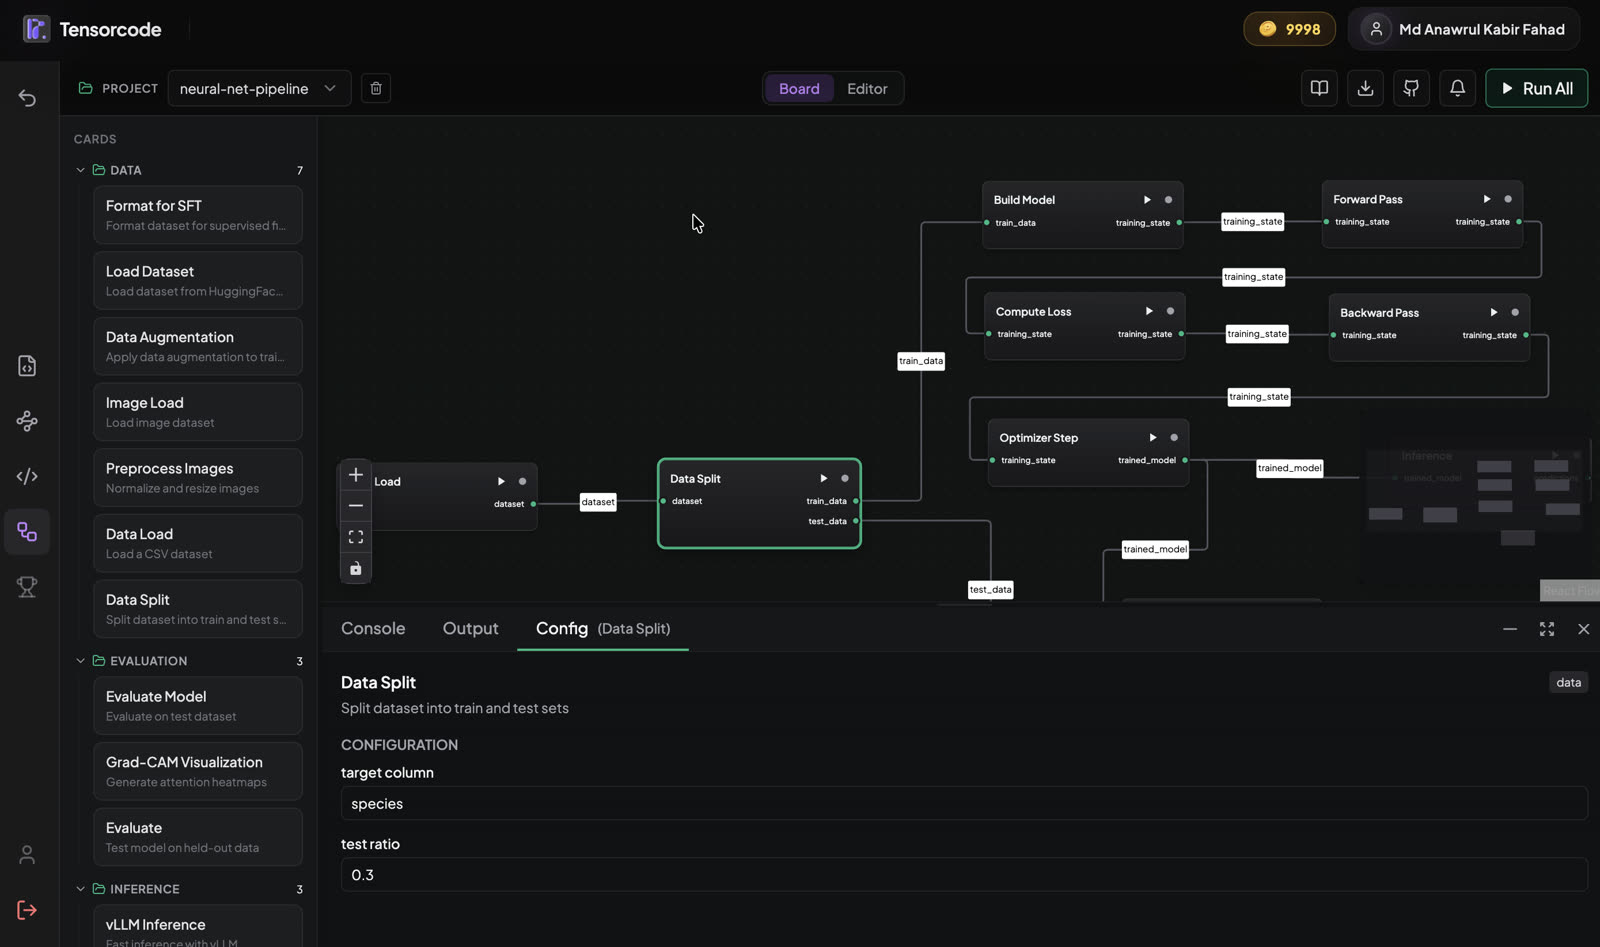Minimize the bottom config panel

click(1510, 629)
